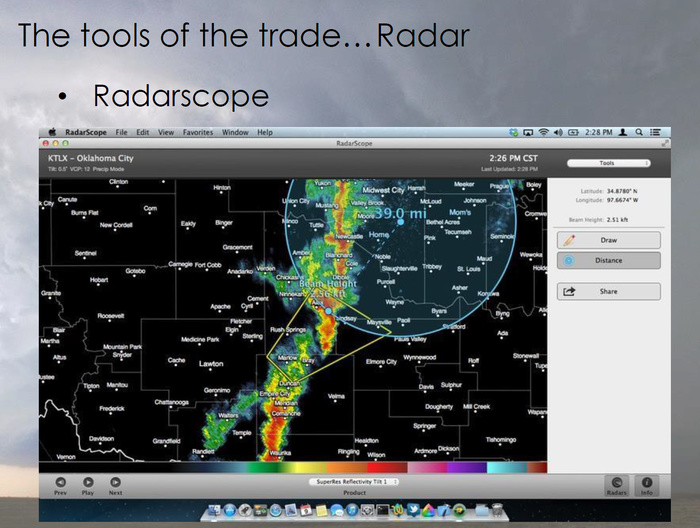This screenshot has height=528, width=700.
Task: Click the Beam Height 2.51 kft value
Action: 618,220
